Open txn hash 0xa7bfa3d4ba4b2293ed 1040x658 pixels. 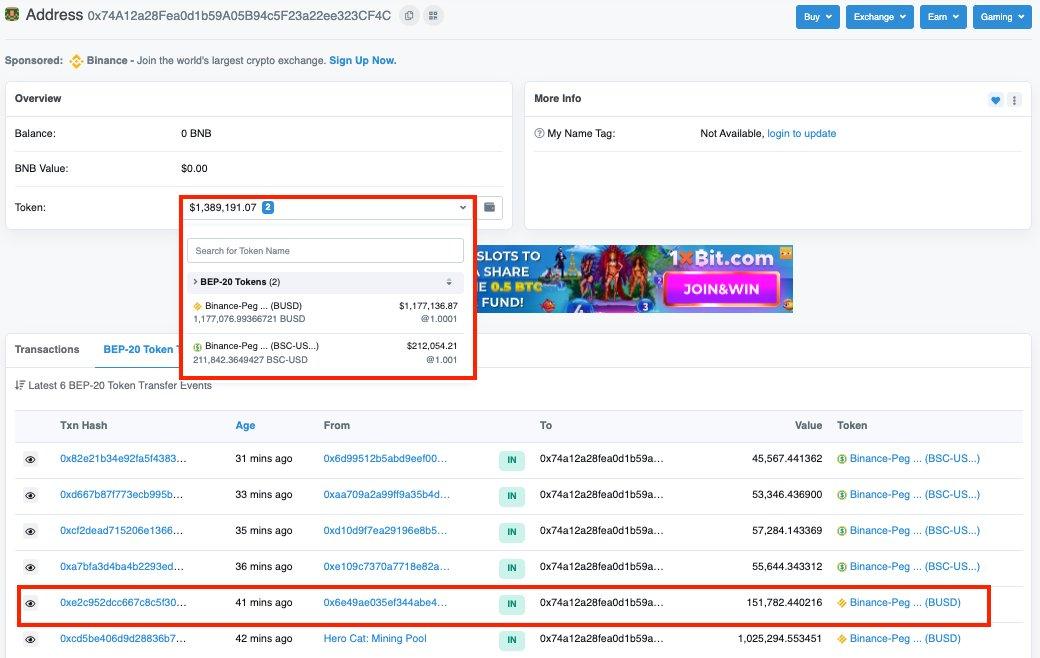[122, 566]
